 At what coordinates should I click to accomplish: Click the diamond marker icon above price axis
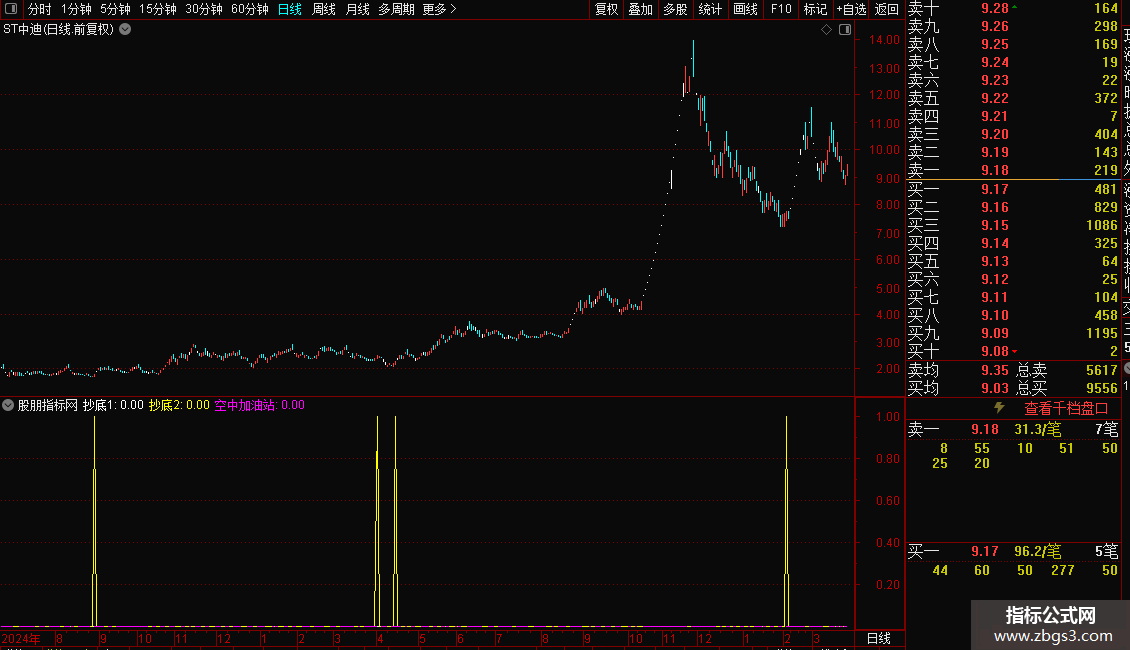827,30
